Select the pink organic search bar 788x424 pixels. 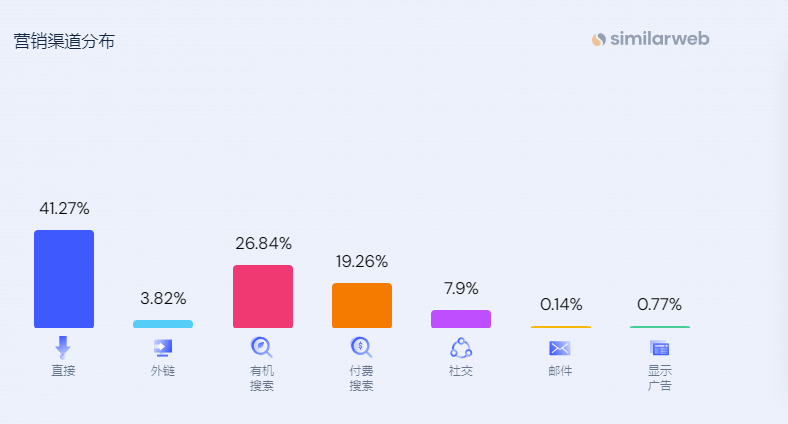263,296
